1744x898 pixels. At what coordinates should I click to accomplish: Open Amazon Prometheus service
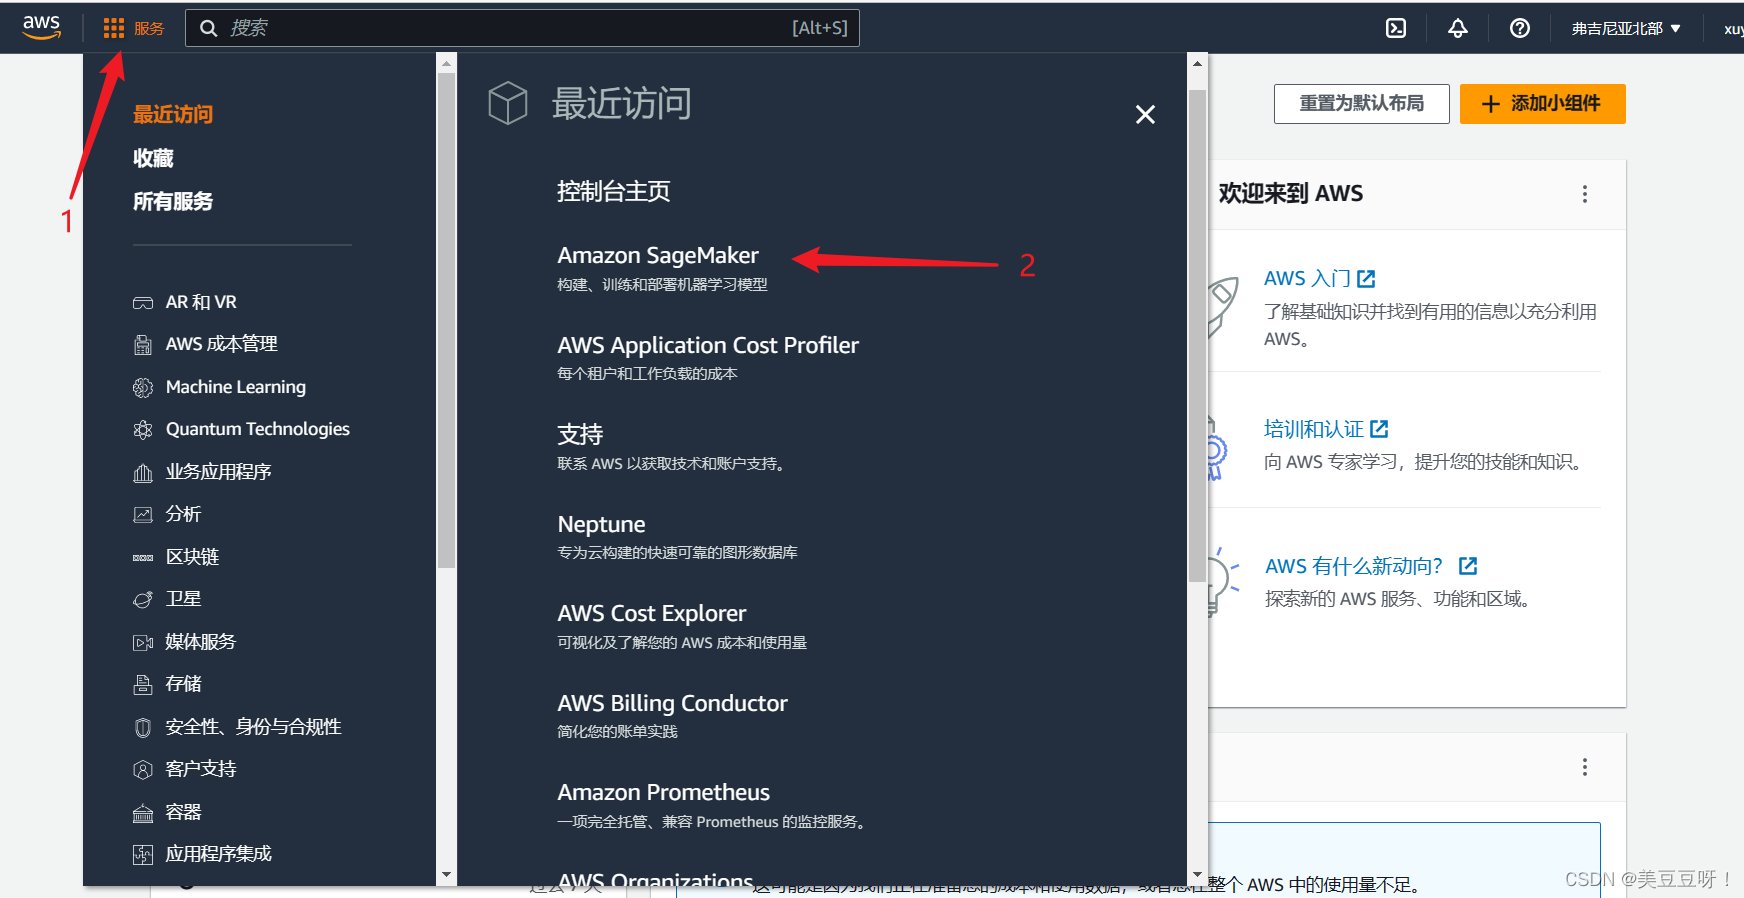click(663, 793)
